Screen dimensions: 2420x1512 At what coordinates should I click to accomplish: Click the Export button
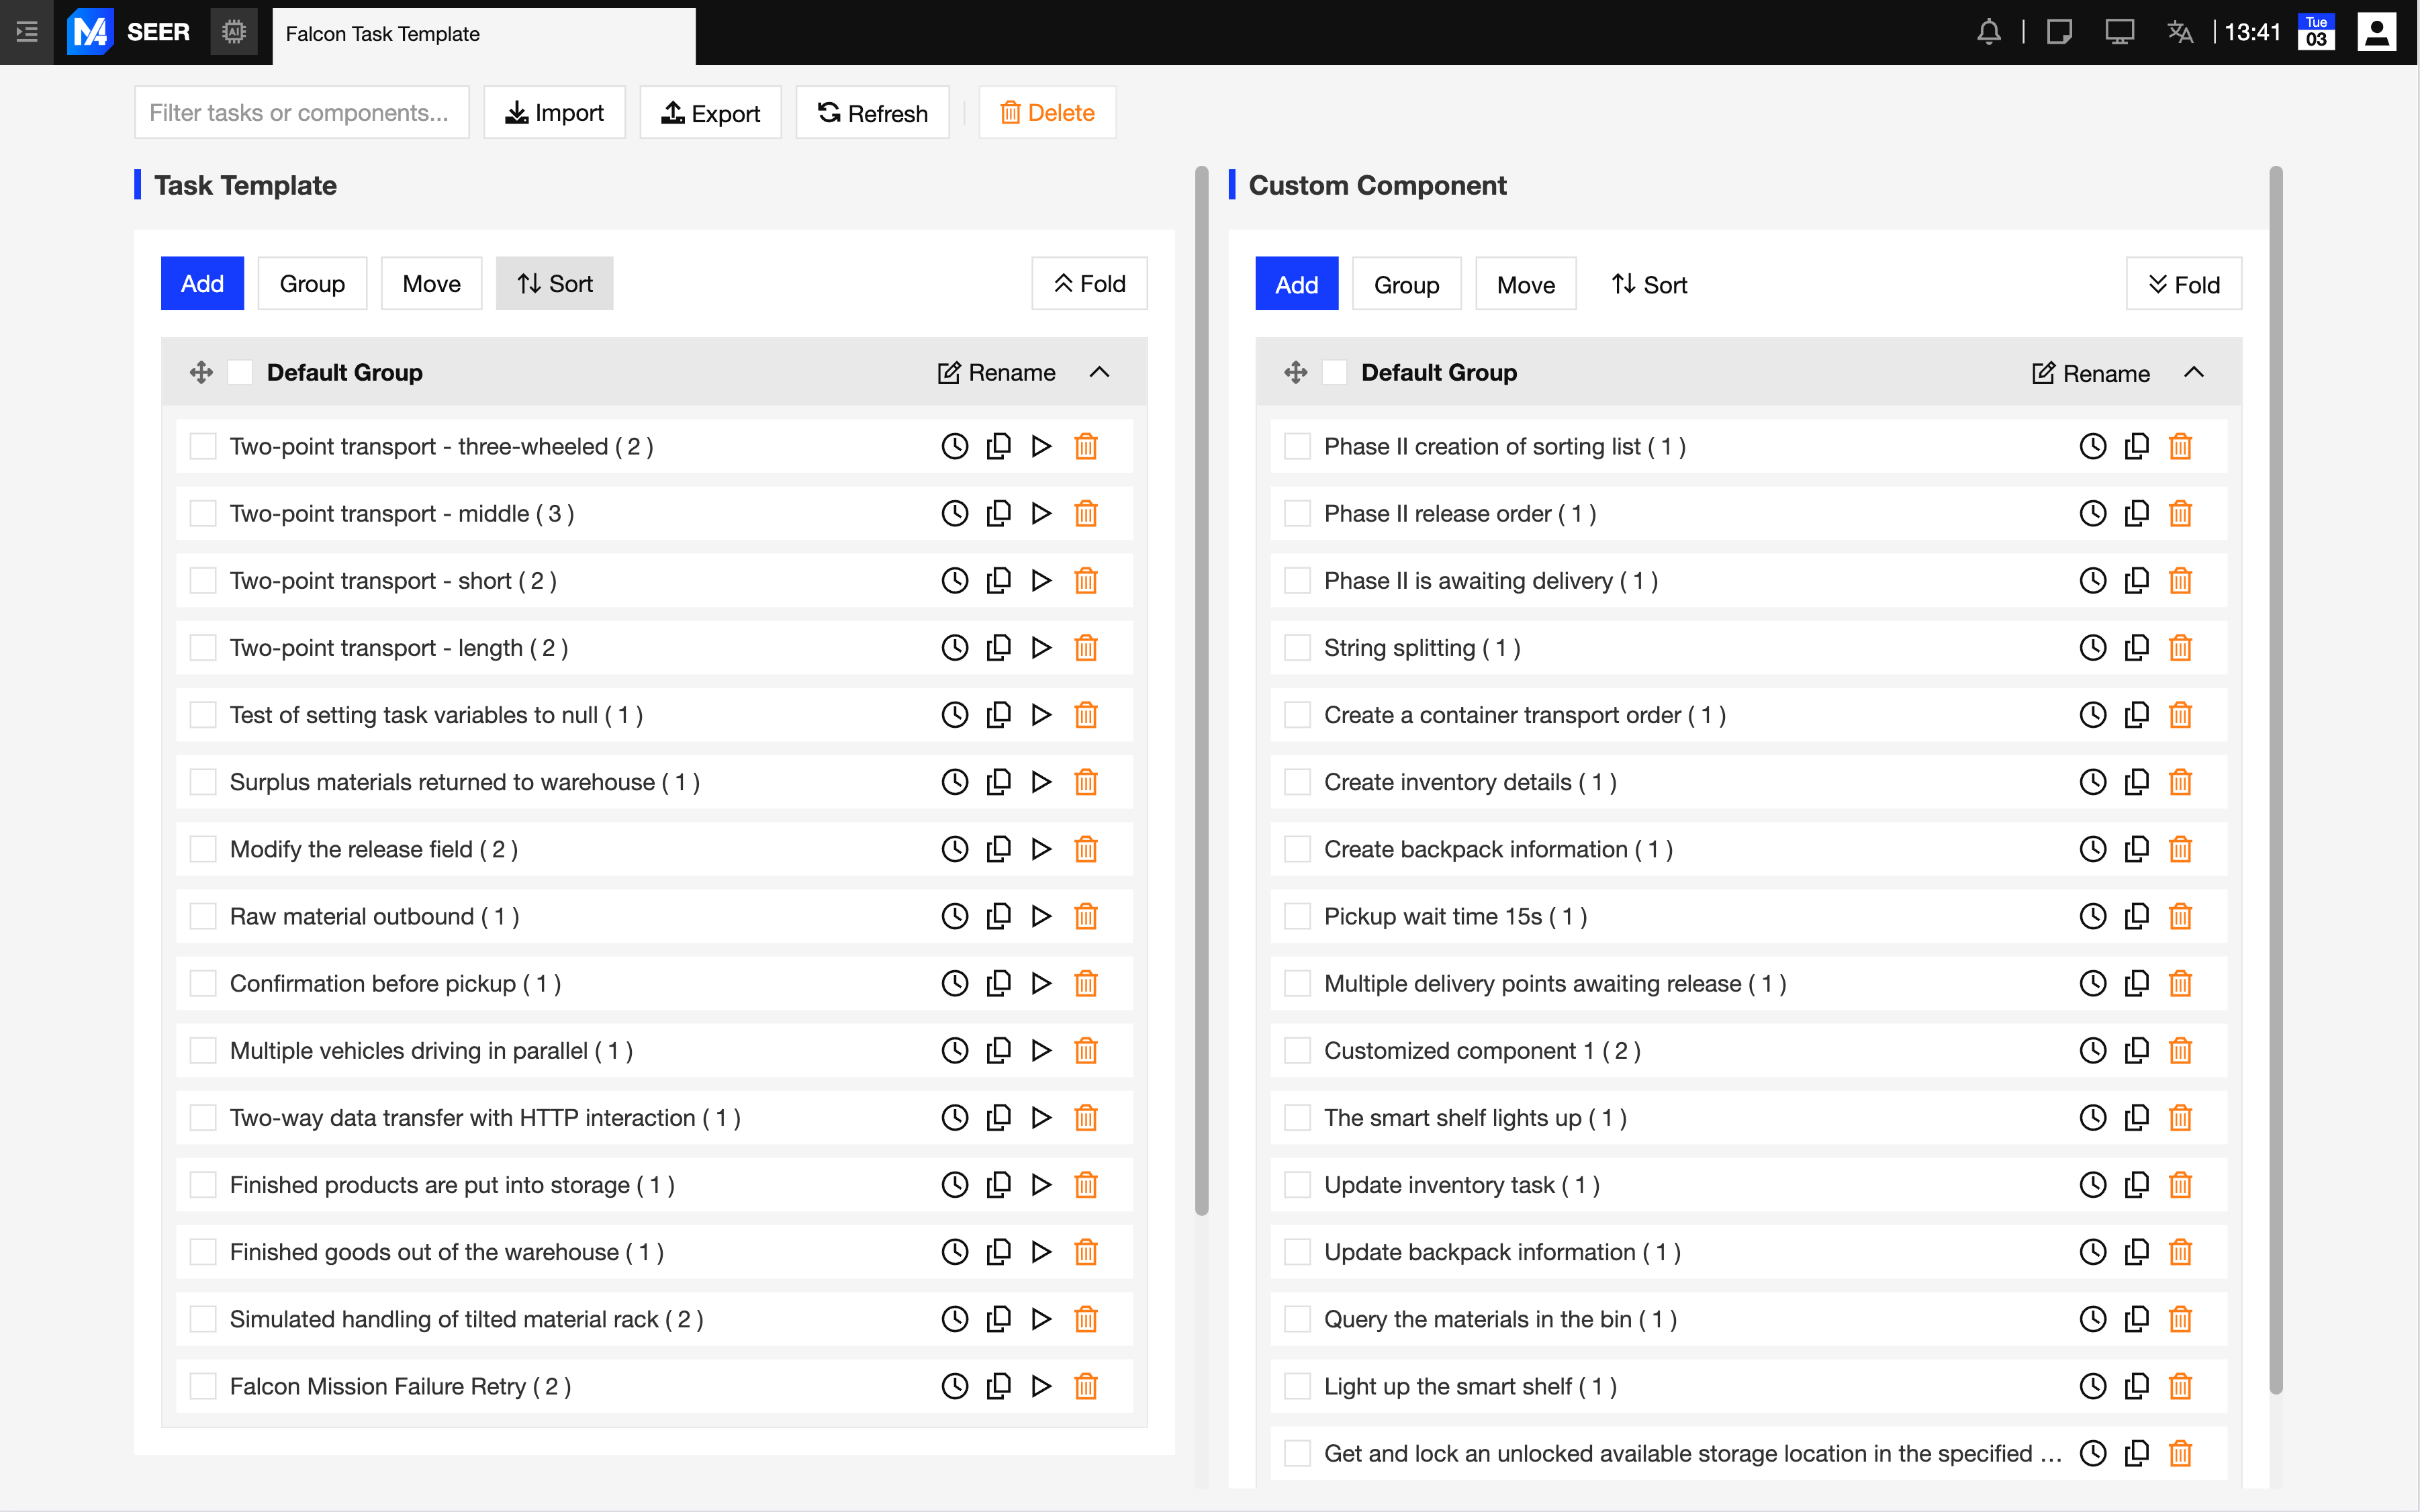click(710, 113)
